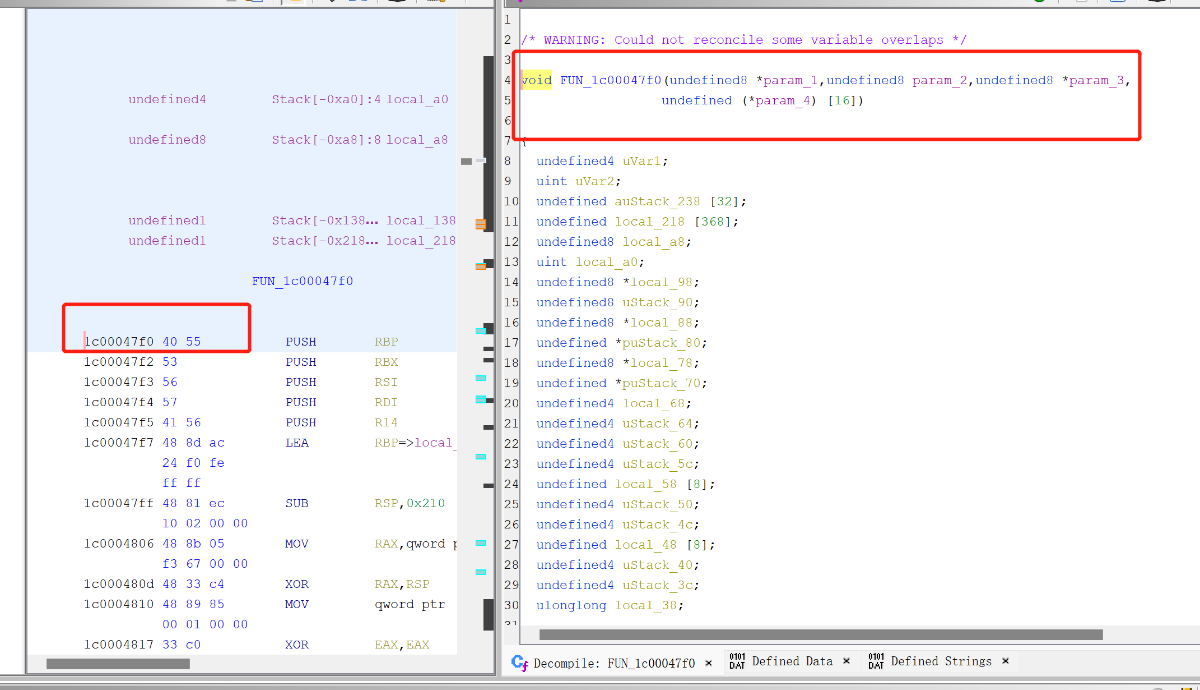Click address 1c00047f3 in the listing

coord(119,382)
